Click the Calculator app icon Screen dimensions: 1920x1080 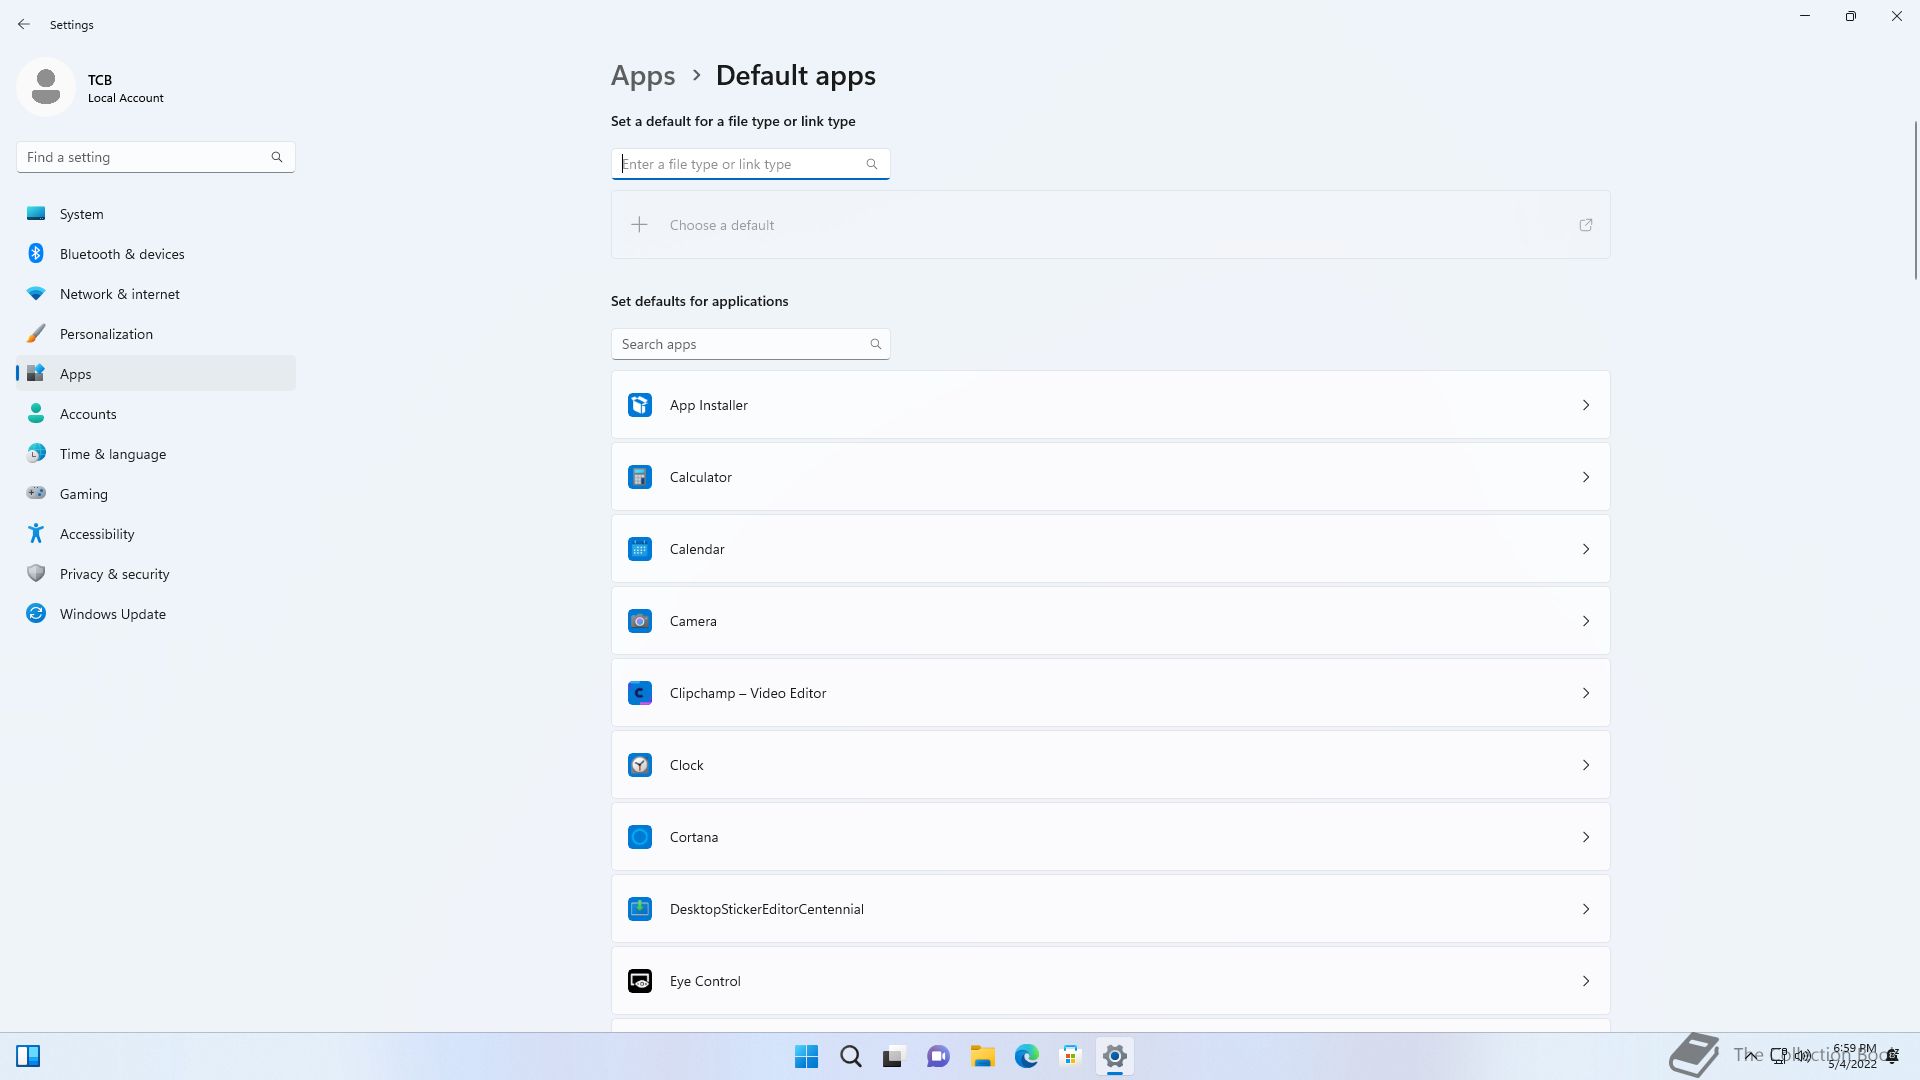[640, 477]
